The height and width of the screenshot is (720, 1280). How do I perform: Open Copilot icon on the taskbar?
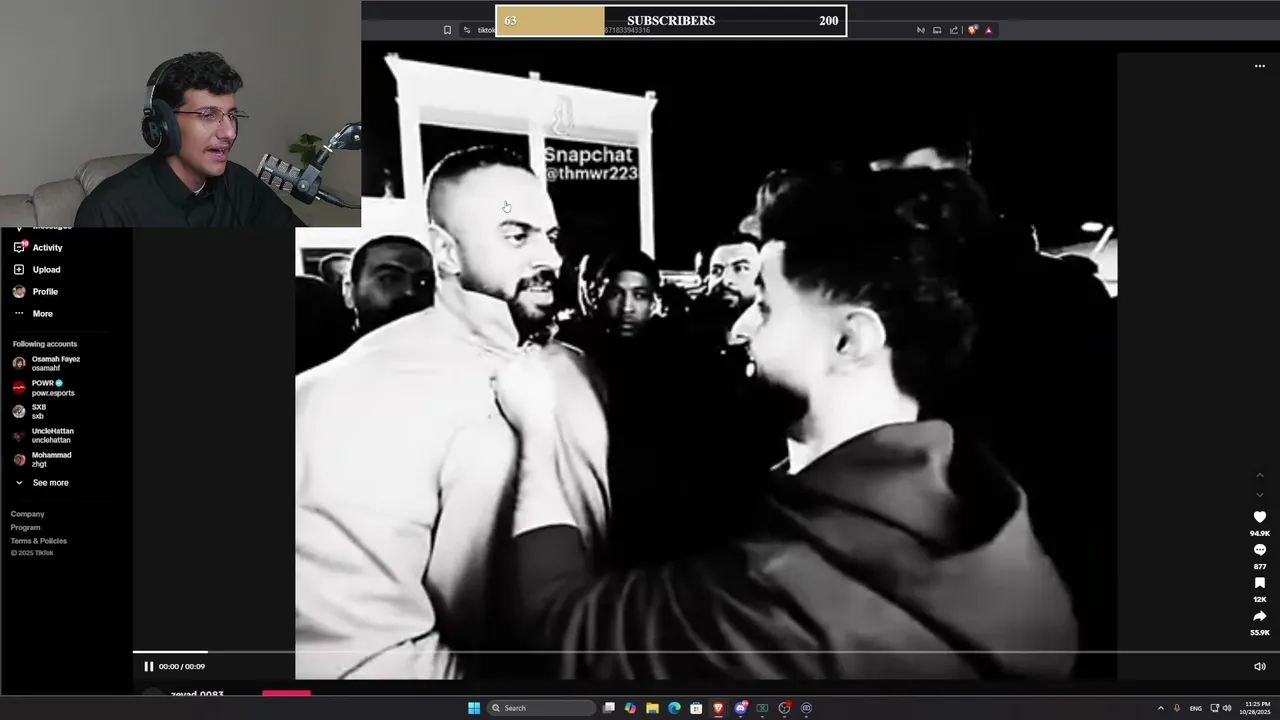(x=630, y=708)
